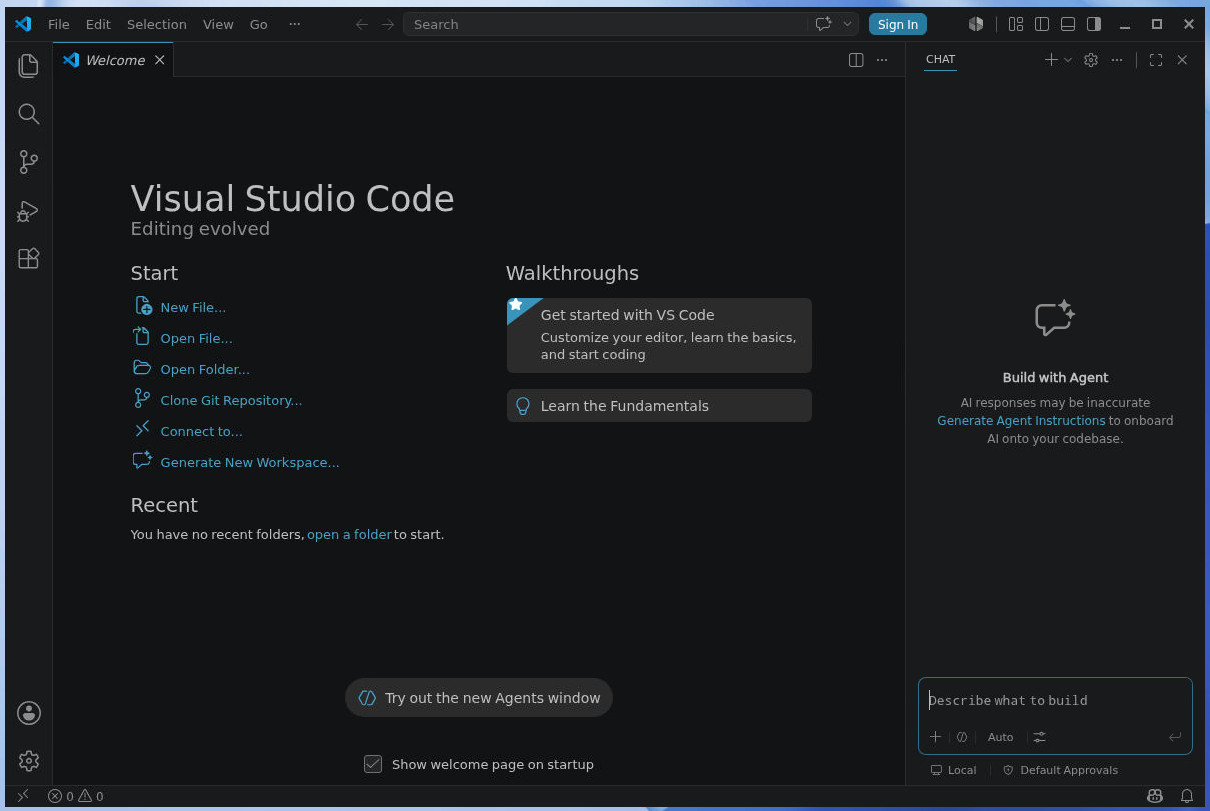The width and height of the screenshot is (1210, 811).
Task: Open the Go menu
Action: (x=259, y=24)
